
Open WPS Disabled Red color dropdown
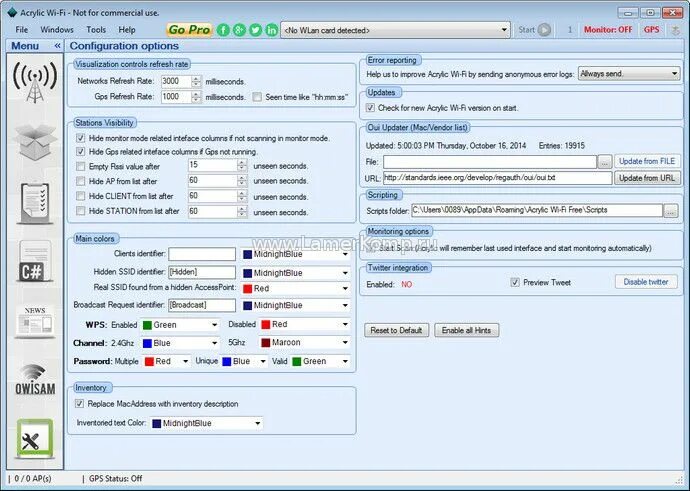point(305,324)
